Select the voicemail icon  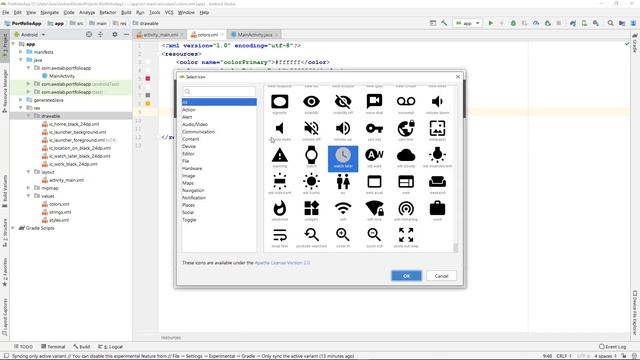pos(406,102)
